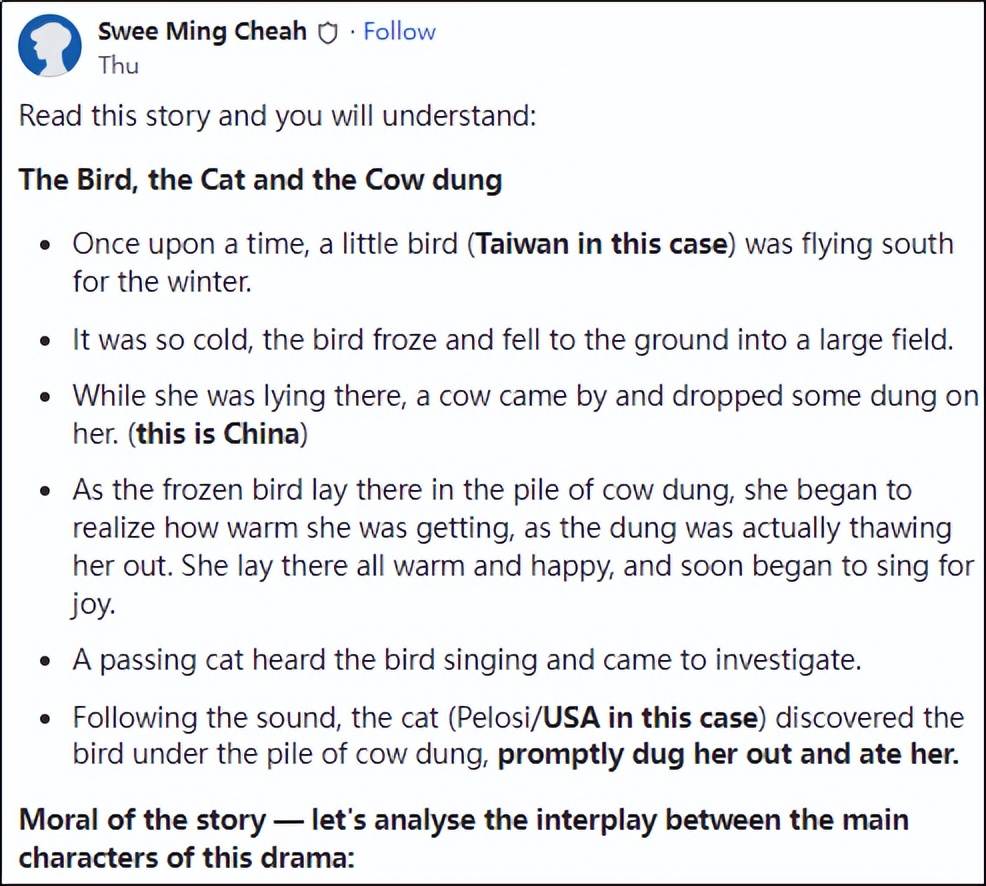Click the "Read this story" intro line
The image size is (986, 886).
tap(278, 115)
